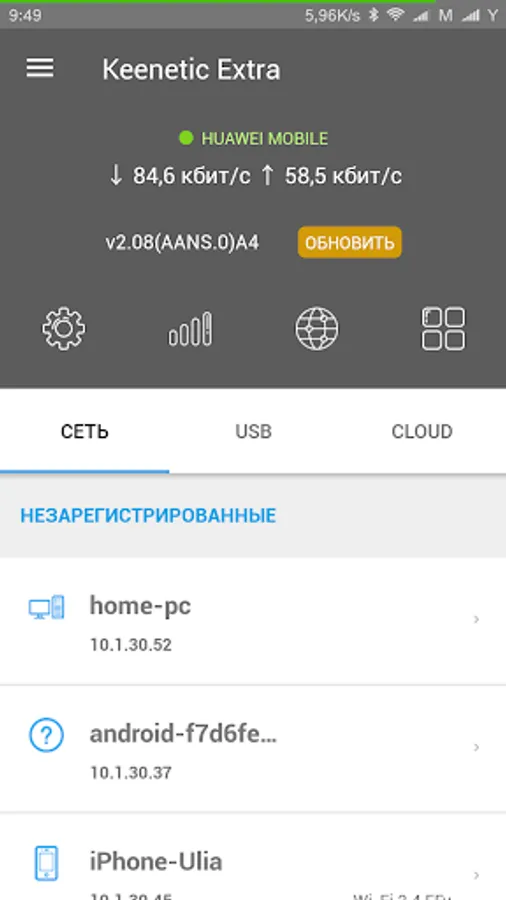Tap the green connection status dot
The image size is (506, 900).
(186, 138)
